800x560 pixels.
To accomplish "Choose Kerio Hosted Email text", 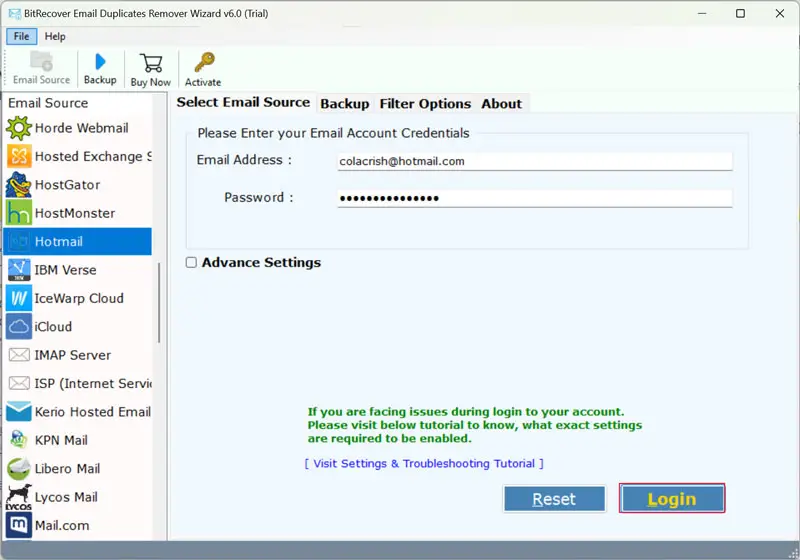I will [x=93, y=412].
